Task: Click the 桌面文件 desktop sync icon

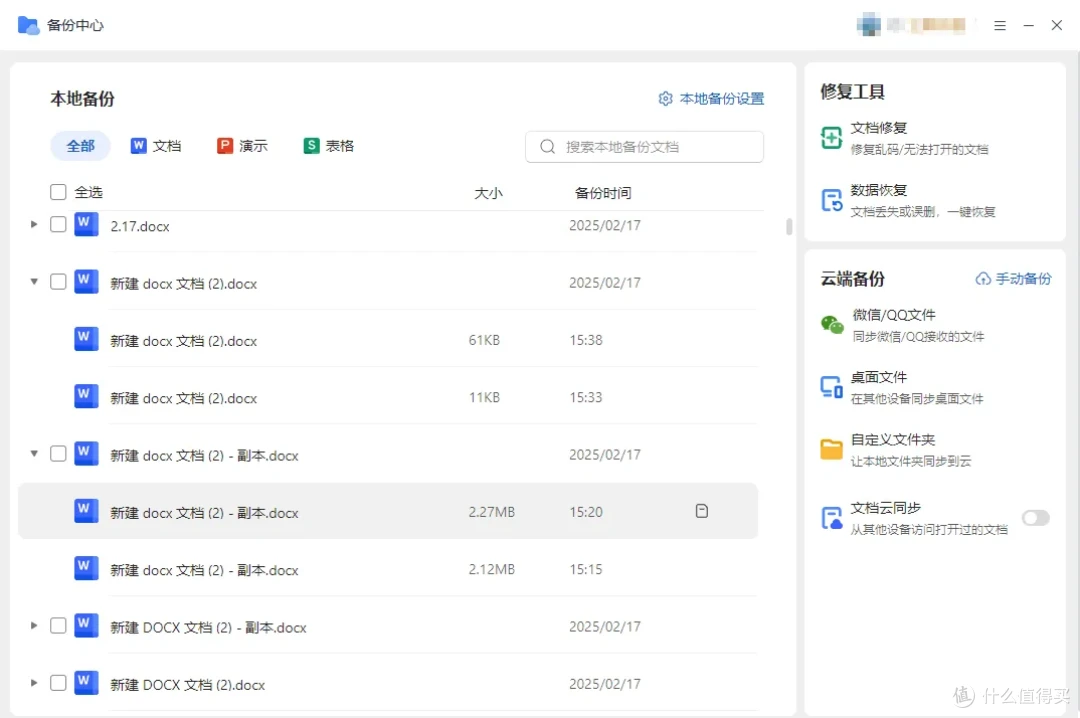Action: [831, 387]
